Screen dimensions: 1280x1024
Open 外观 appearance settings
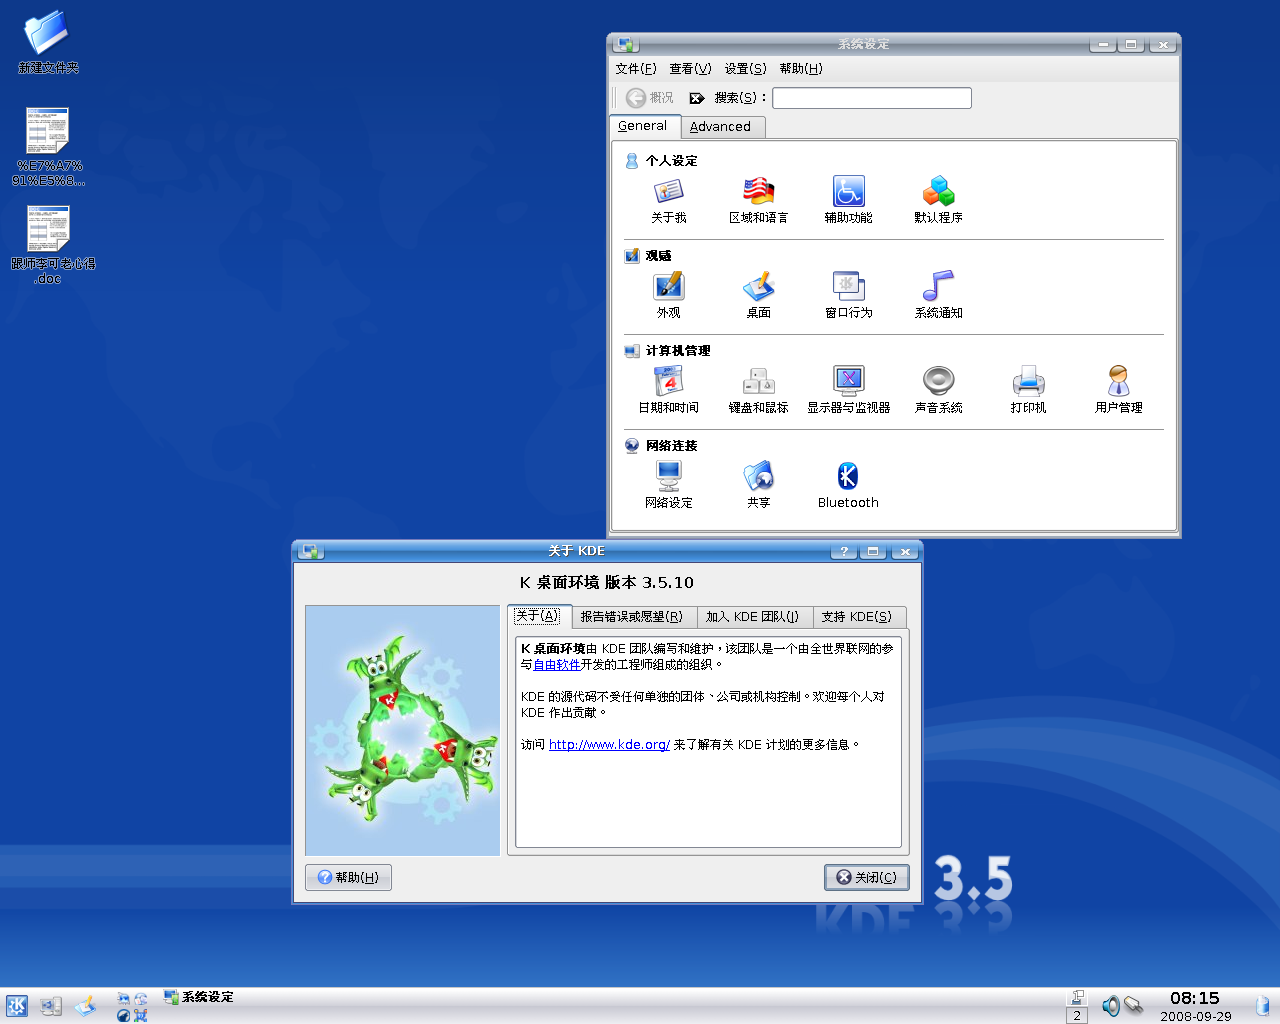668,295
